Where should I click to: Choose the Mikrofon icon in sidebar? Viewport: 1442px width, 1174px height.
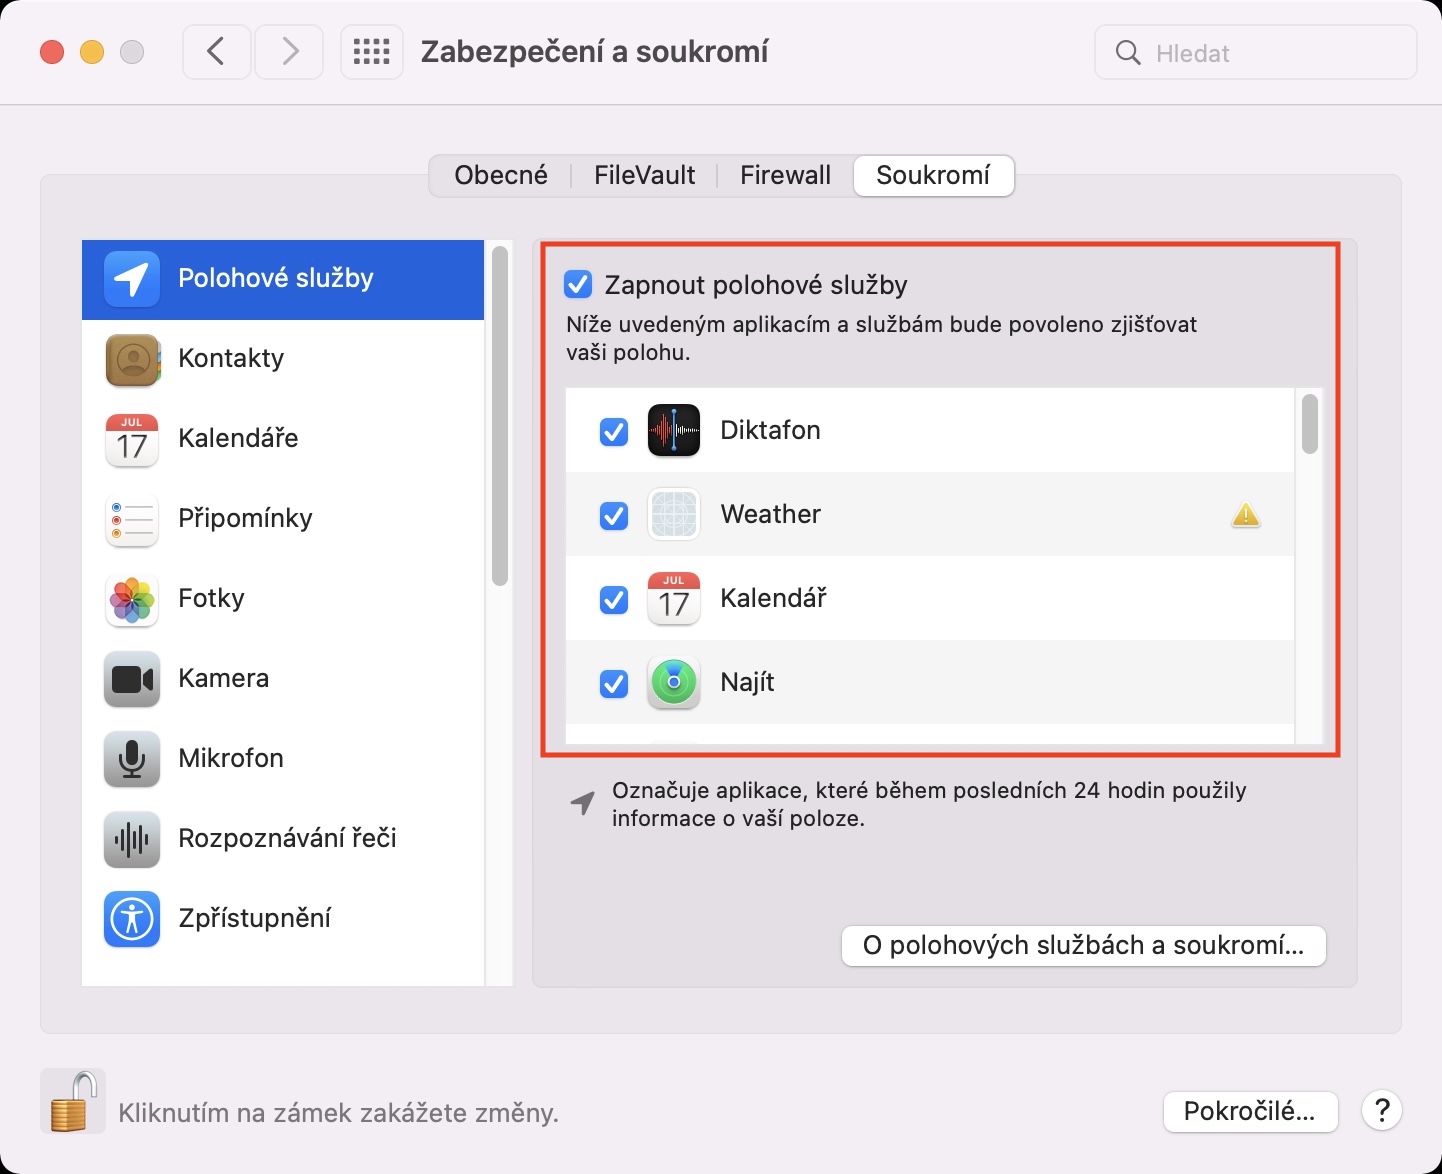[132, 759]
